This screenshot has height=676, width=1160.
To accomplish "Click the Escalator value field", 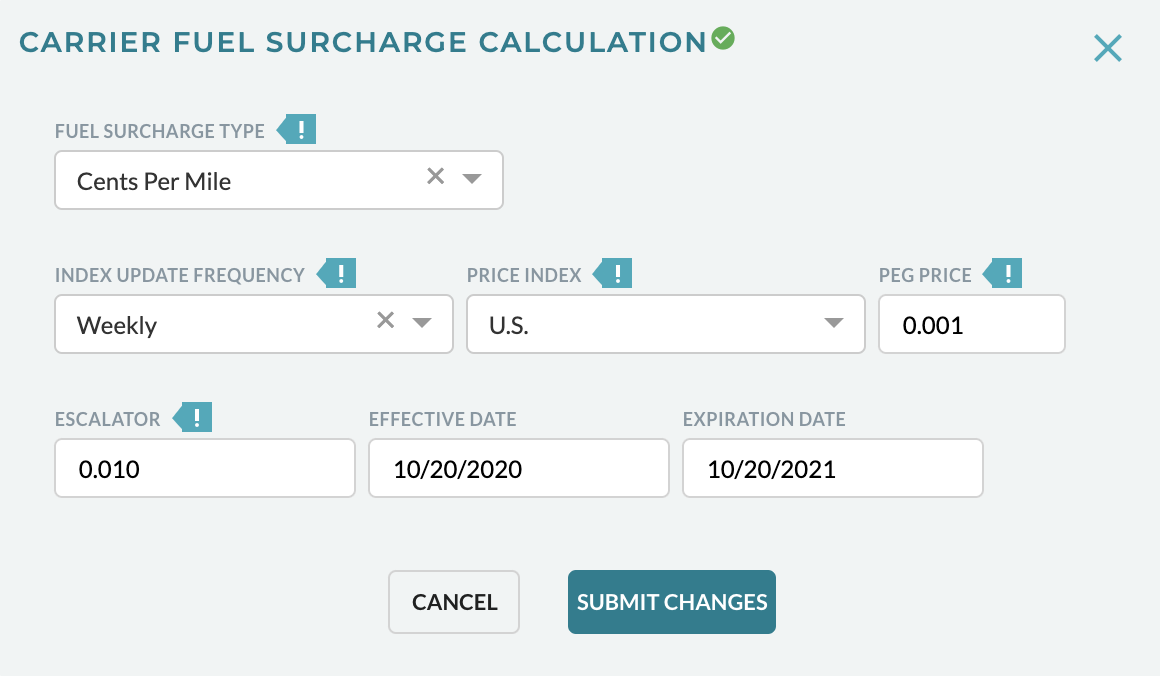I will (x=204, y=468).
